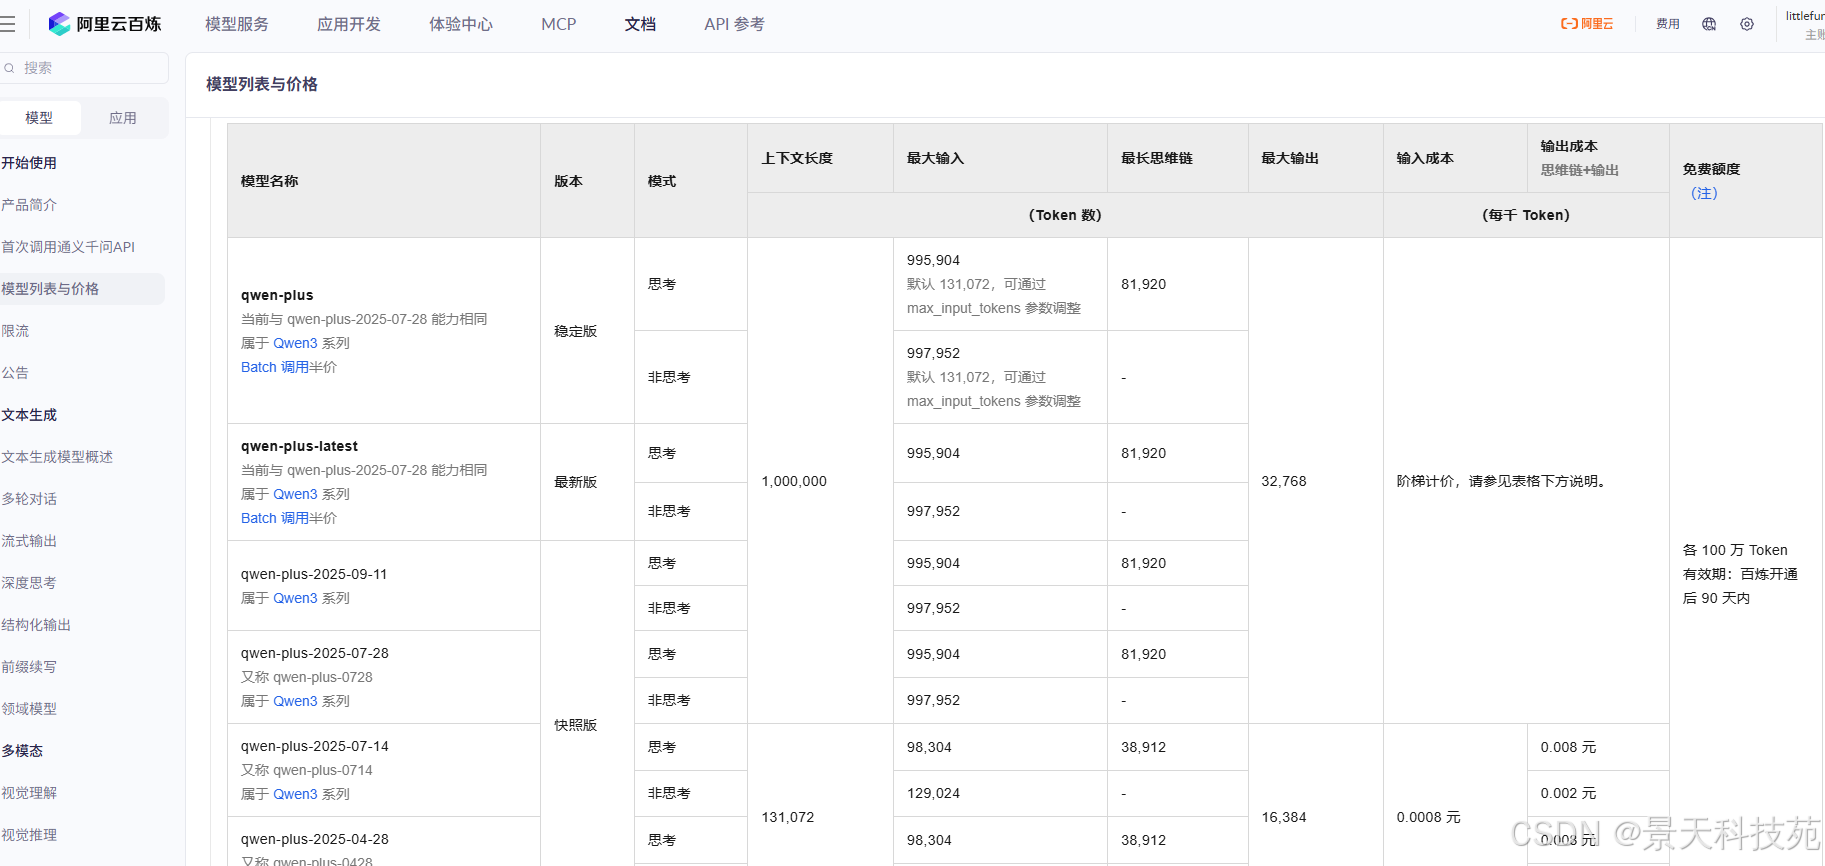Open 应用开发 in top navigation

(x=349, y=24)
